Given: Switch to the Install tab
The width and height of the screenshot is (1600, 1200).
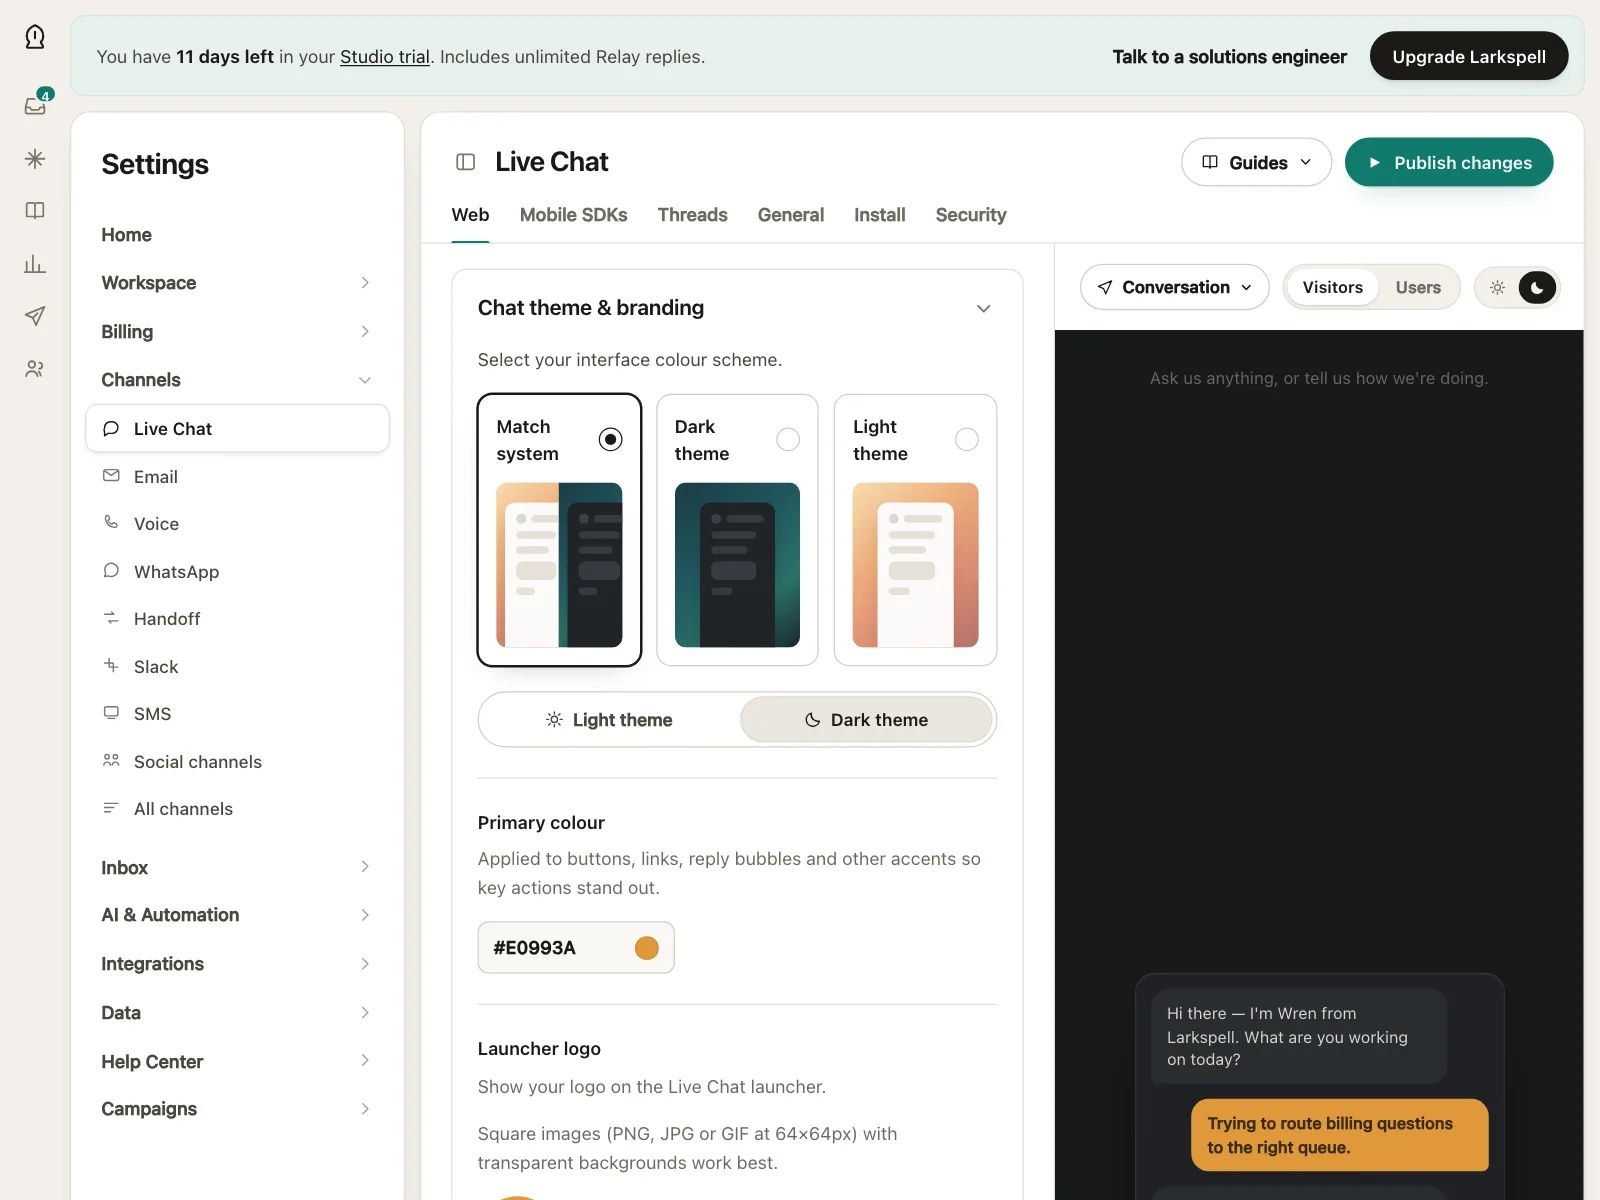Looking at the screenshot, I should tap(879, 215).
